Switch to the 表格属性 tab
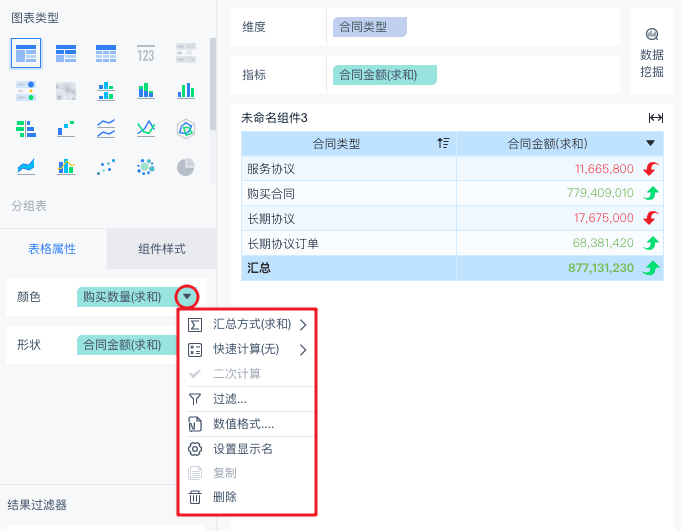681x531 pixels. (x=52, y=249)
